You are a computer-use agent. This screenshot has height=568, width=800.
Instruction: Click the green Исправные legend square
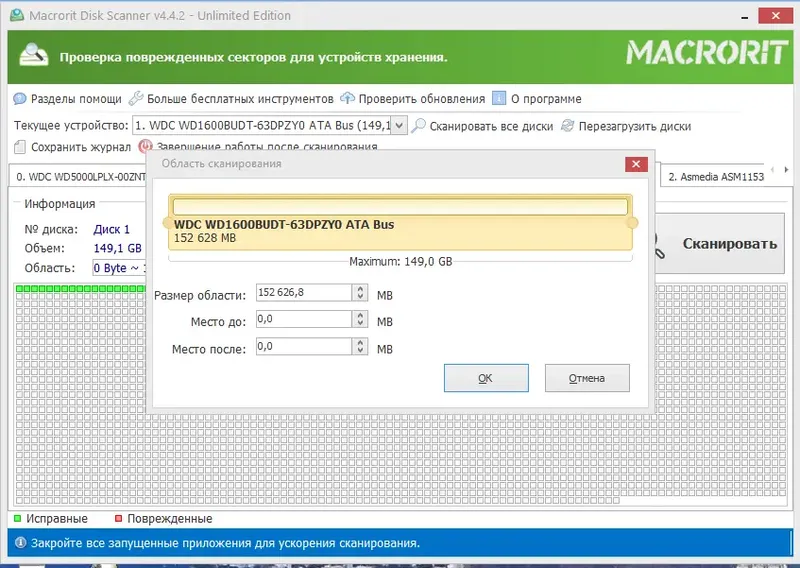pos(18,518)
